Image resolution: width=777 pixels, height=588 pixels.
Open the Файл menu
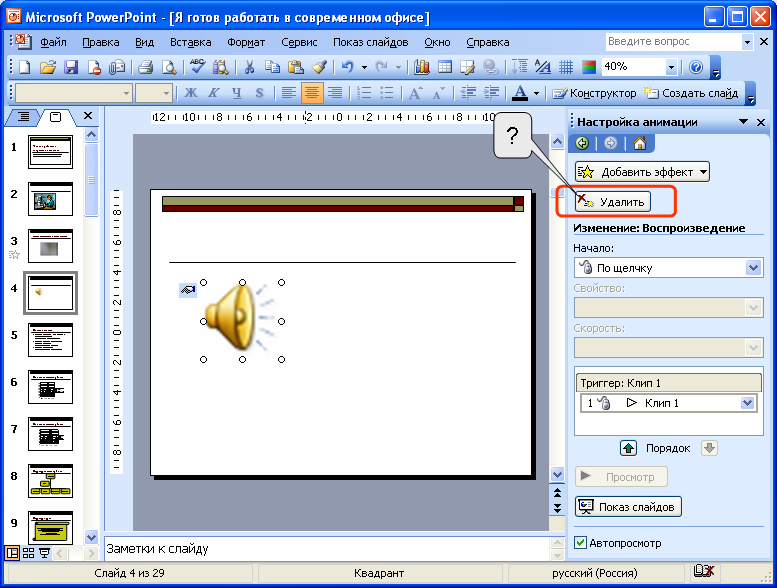point(53,42)
